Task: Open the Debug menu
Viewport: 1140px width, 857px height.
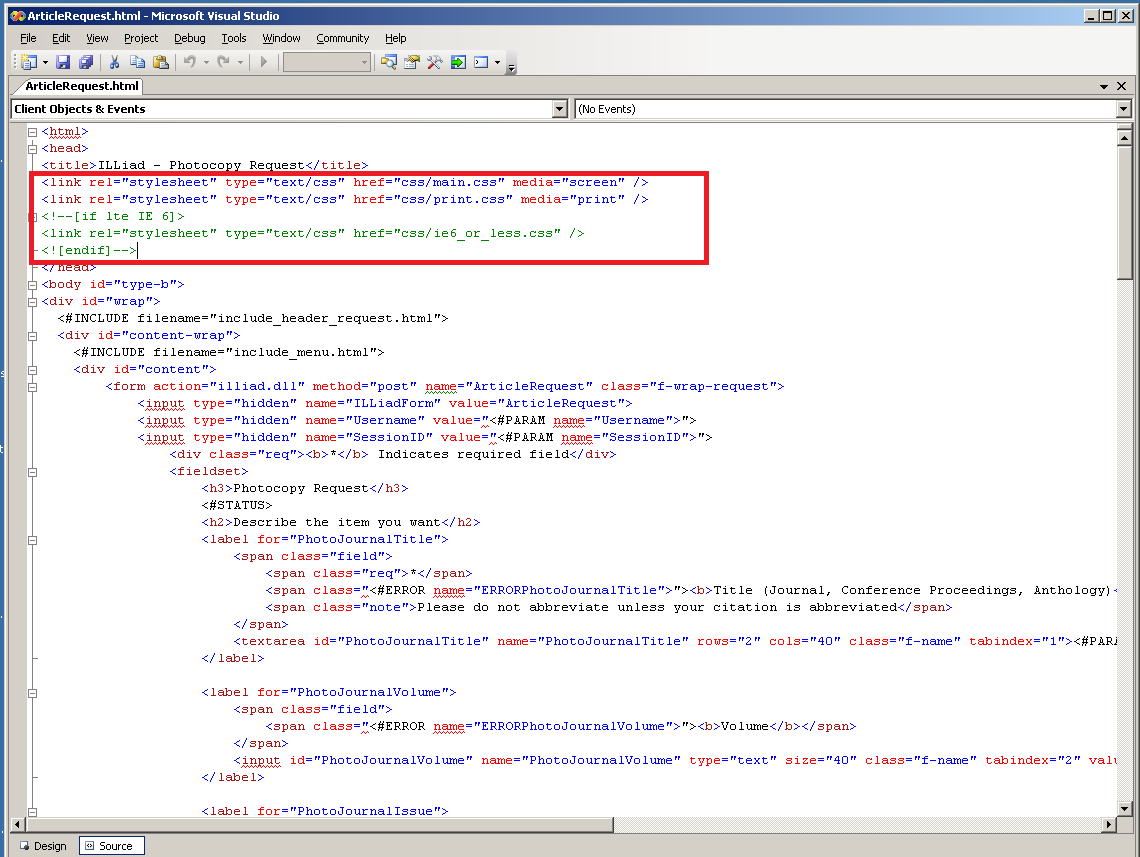Action: pos(189,38)
